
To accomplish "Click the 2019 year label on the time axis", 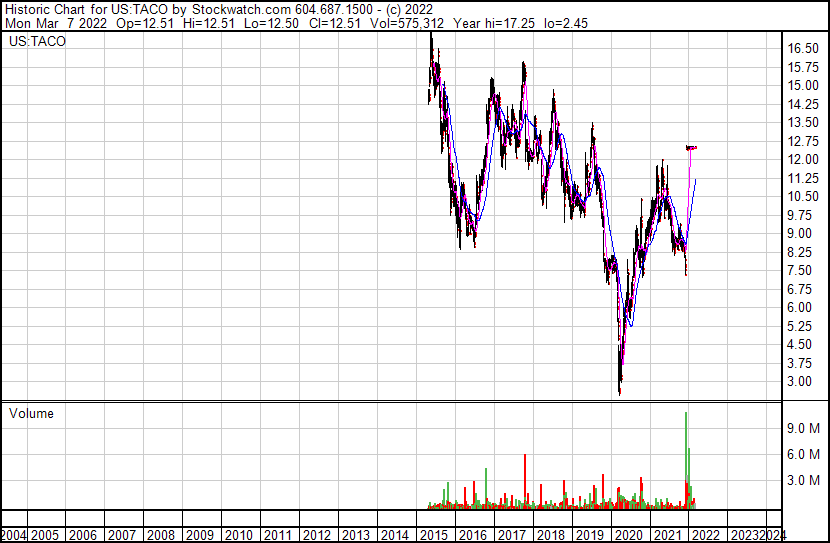I will click(x=590, y=535).
